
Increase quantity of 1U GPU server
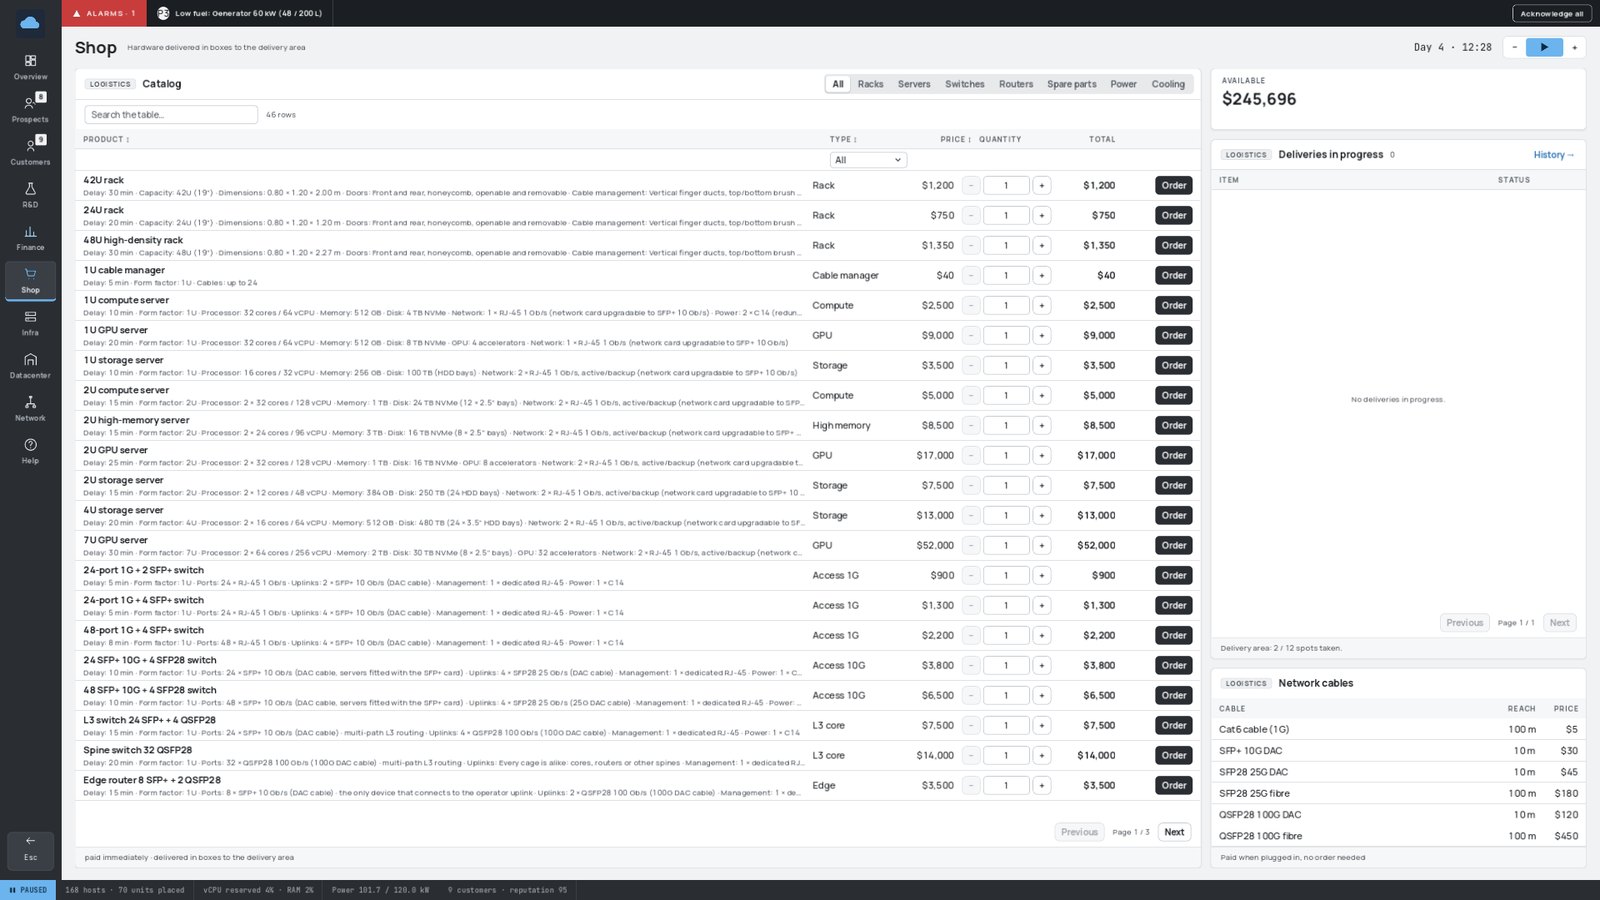coord(1041,335)
